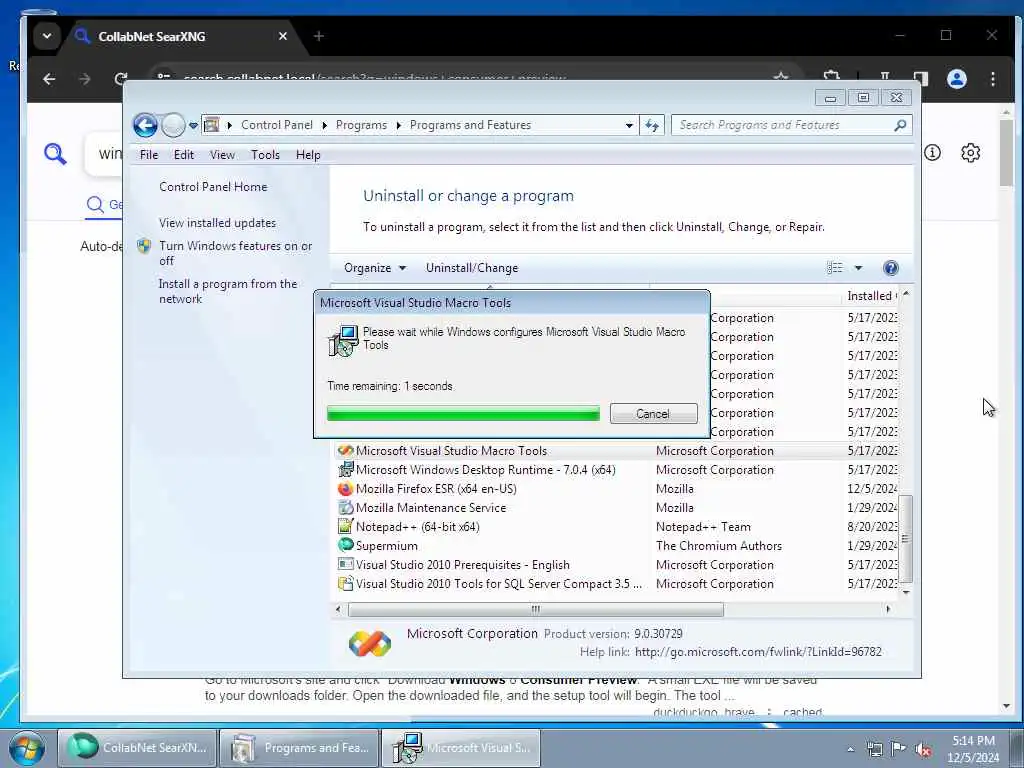Open the Organize dropdown

[375, 268]
